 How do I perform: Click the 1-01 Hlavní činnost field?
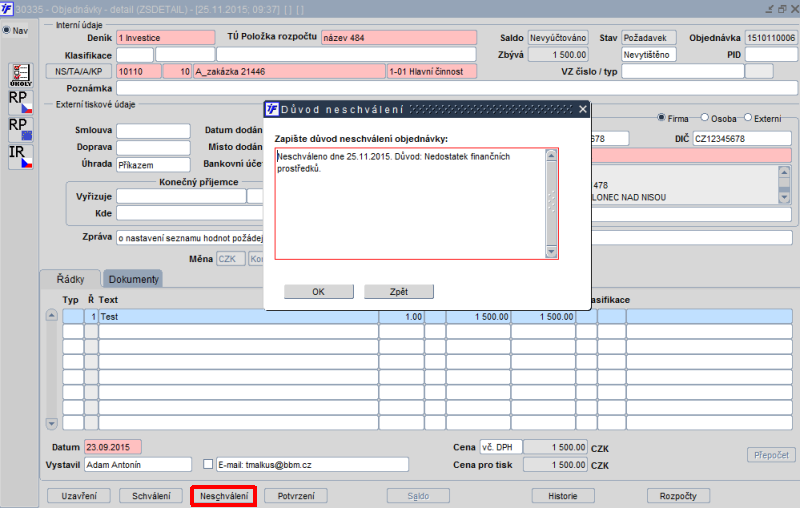pyautogui.click(x=432, y=71)
